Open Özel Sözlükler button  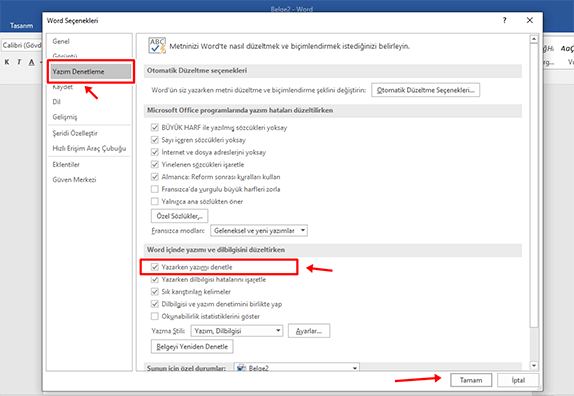pos(179,216)
